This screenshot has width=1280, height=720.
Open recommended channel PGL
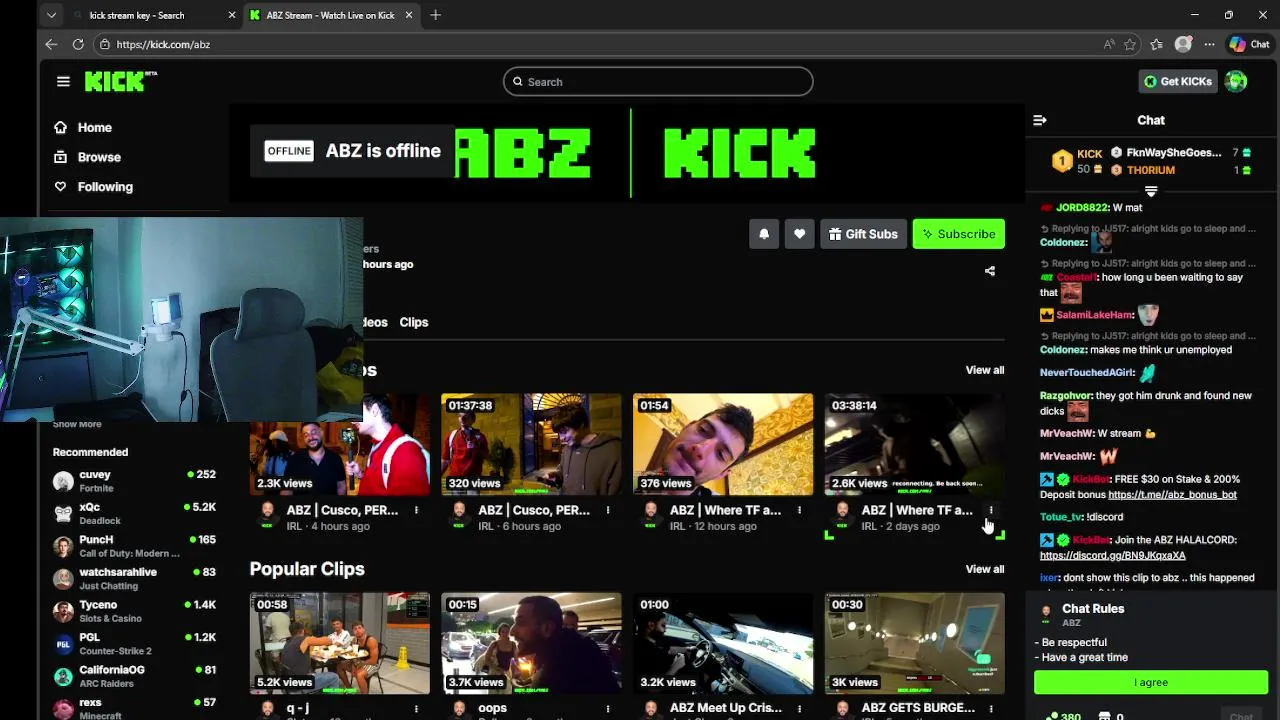tap(134, 643)
